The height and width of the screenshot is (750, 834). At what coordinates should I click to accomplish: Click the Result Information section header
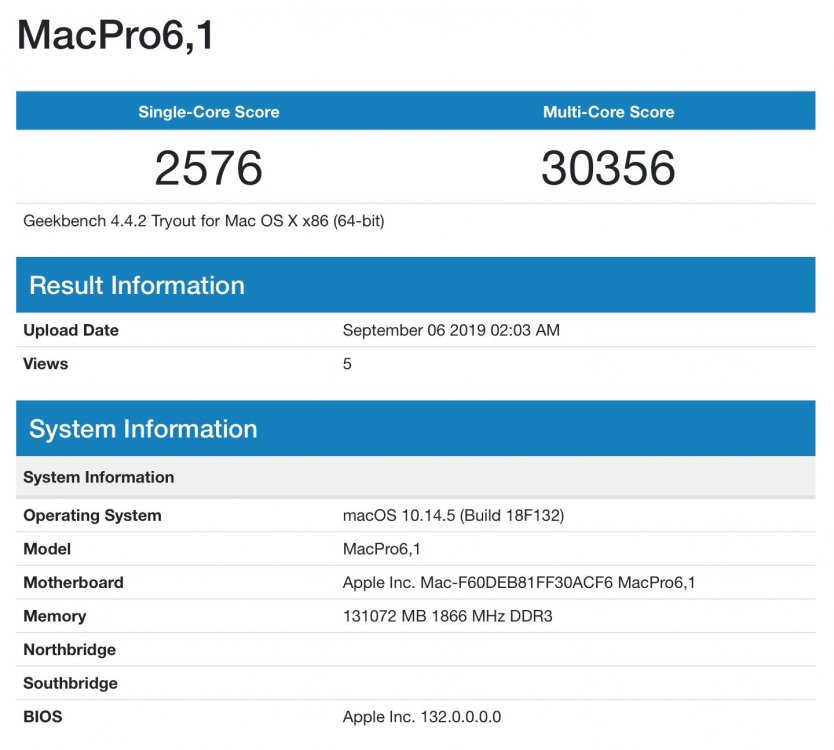click(x=415, y=285)
